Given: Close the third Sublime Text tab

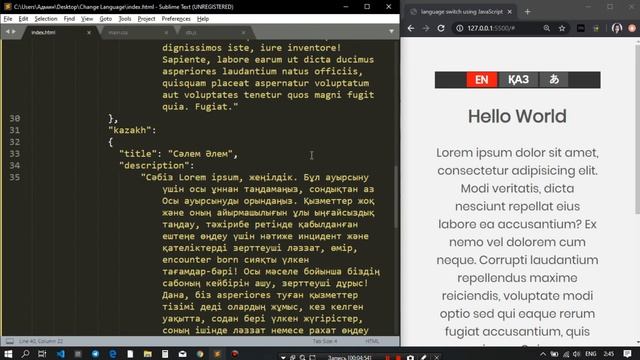Looking at the screenshot, I should pos(243,32).
